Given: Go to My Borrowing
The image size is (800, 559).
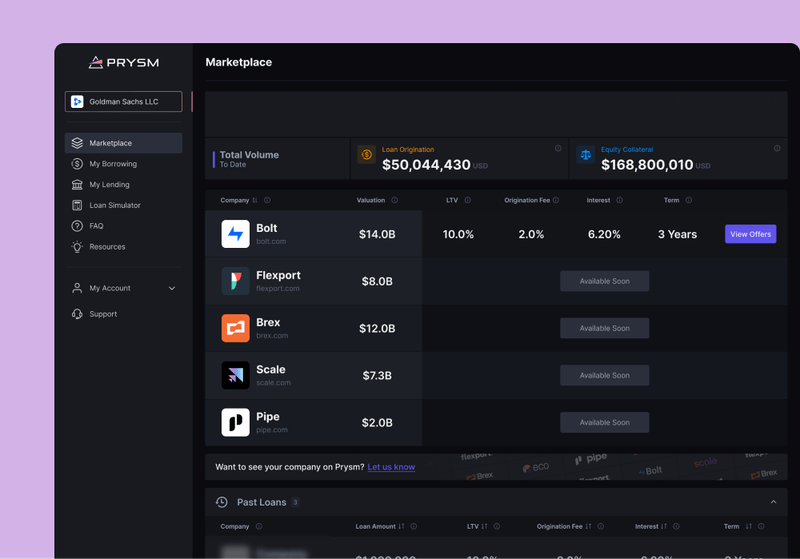Looking at the screenshot, I should [x=123, y=164].
